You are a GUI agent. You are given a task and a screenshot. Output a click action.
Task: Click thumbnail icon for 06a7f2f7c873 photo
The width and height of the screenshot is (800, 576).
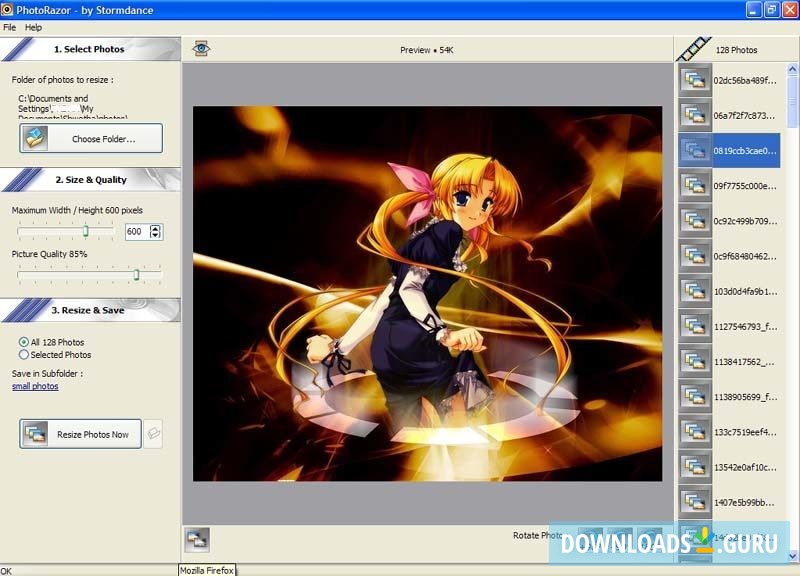click(695, 115)
